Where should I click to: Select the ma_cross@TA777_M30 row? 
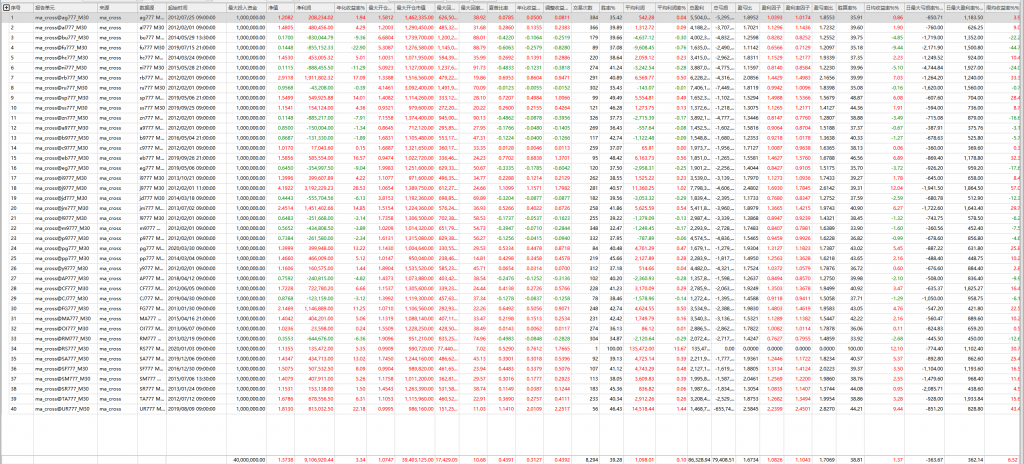[x=62, y=399]
